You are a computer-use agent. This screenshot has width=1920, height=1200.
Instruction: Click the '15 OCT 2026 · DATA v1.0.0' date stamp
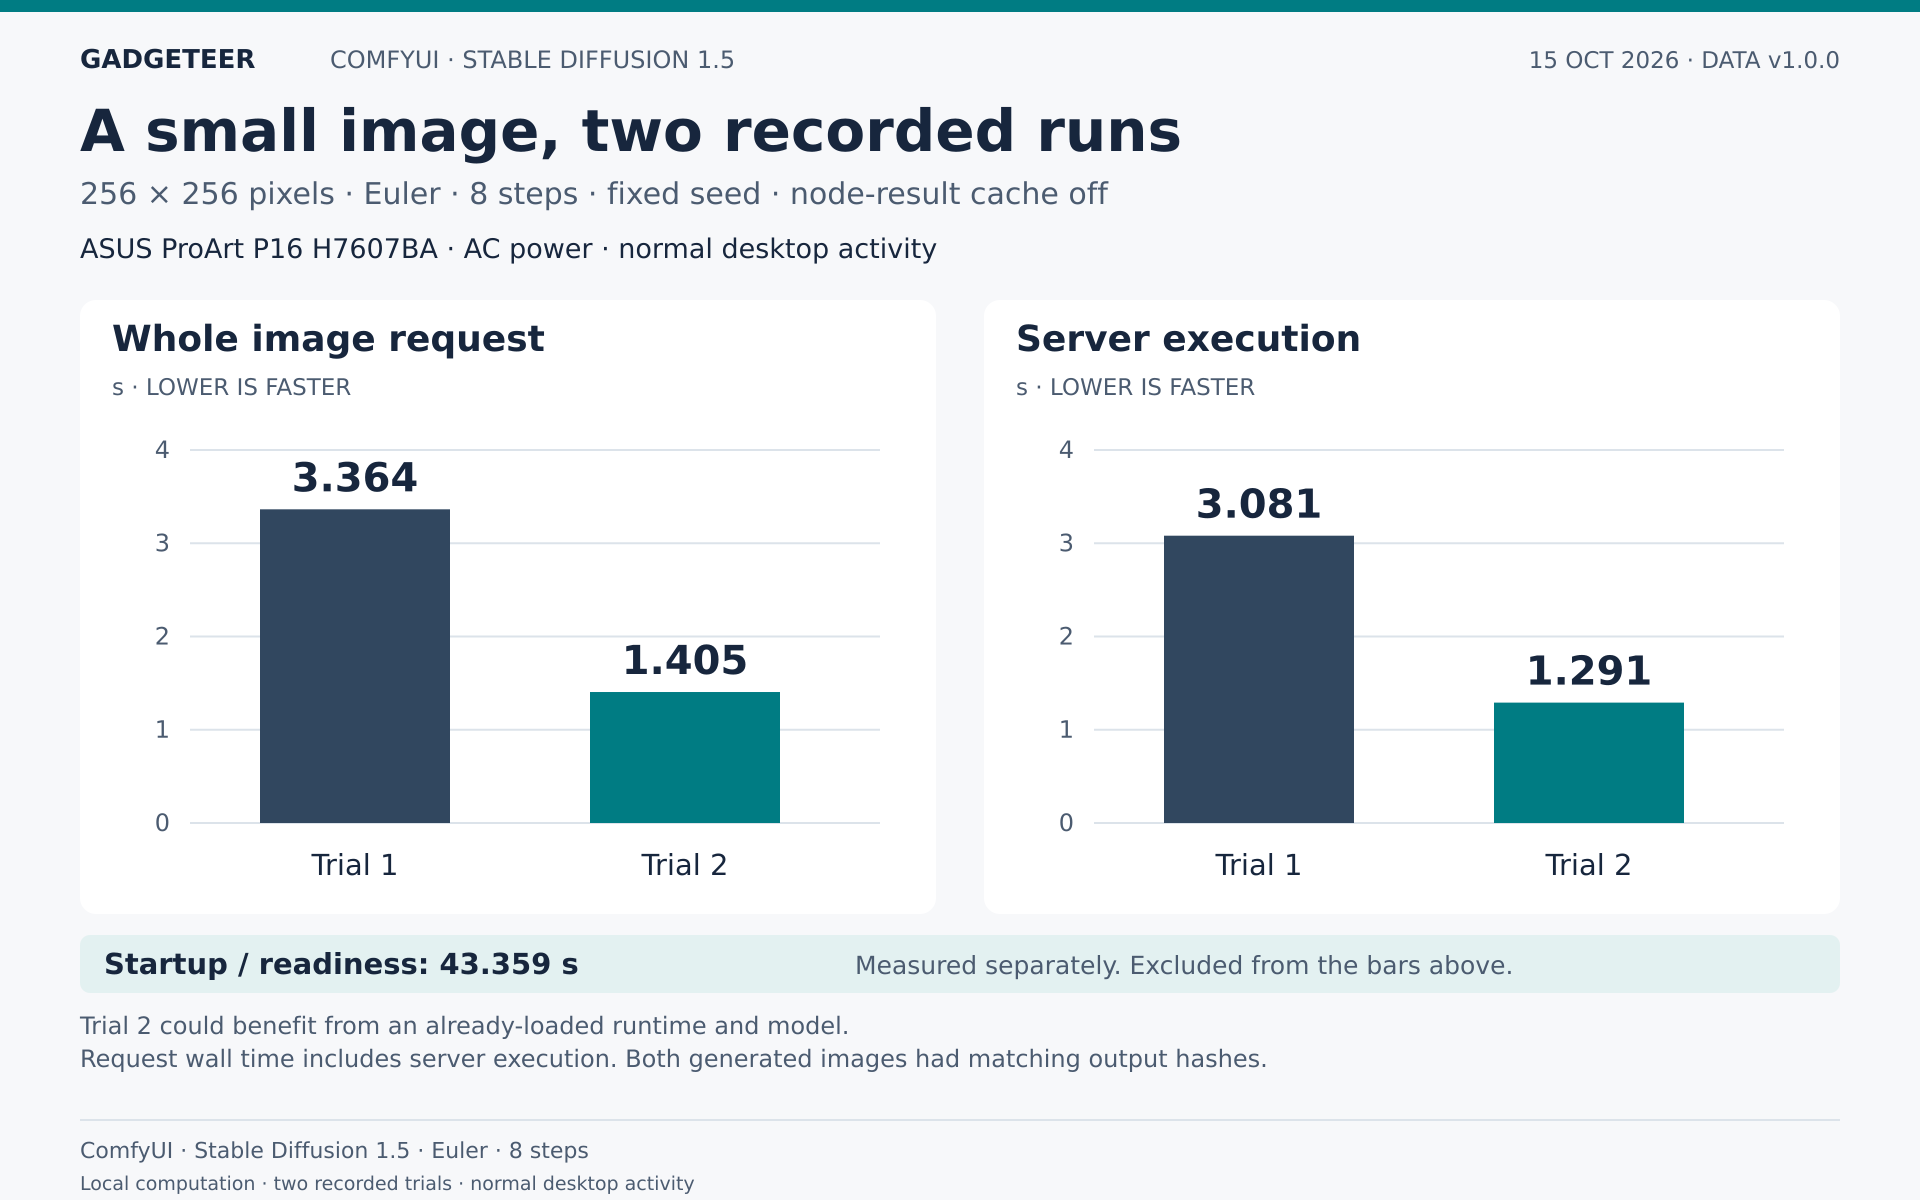click(x=1684, y=60)
